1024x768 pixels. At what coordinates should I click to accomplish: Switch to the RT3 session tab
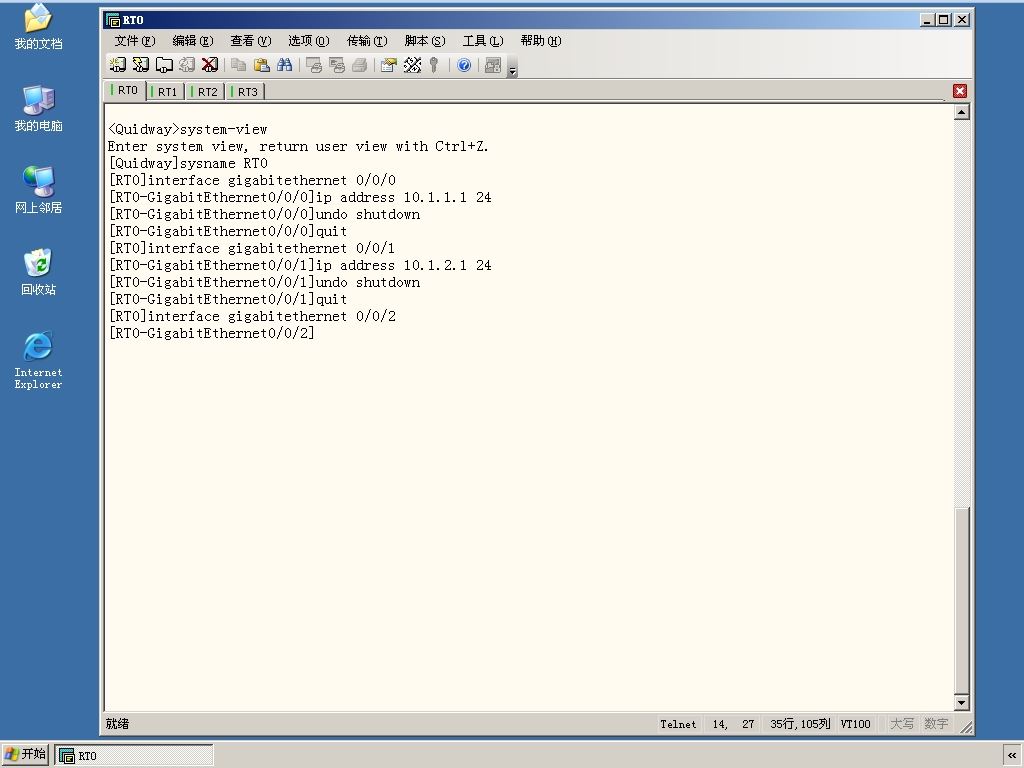[x=245, y=91]
